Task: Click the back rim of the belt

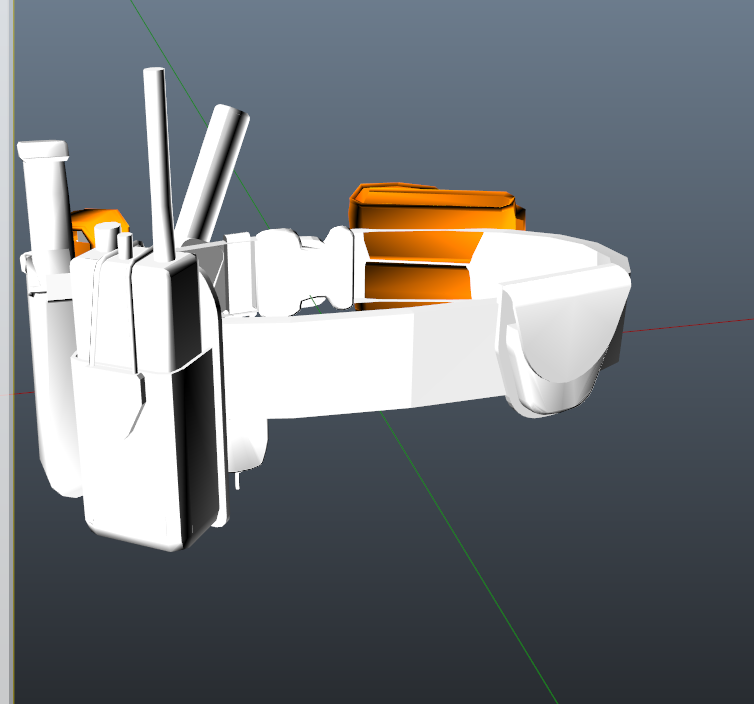Action: click(560, 245)
